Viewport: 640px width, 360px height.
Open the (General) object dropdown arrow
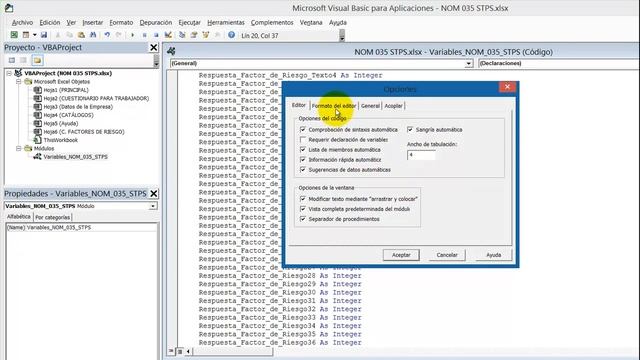coord(469,64)
